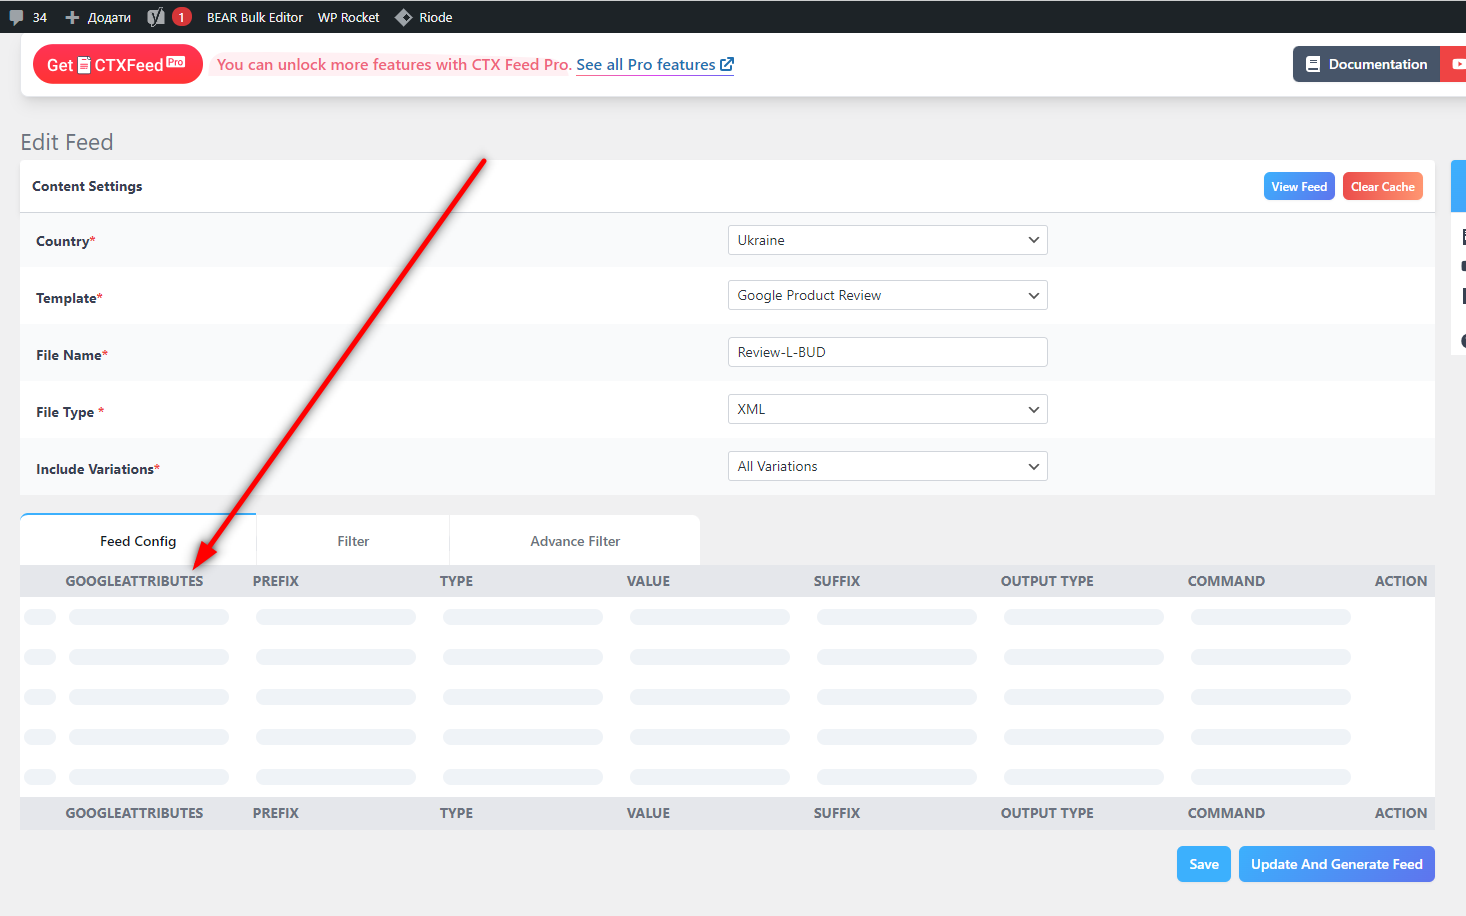Click the top TYPE column header
The image size is (1466, 916).
coord(457,581)
